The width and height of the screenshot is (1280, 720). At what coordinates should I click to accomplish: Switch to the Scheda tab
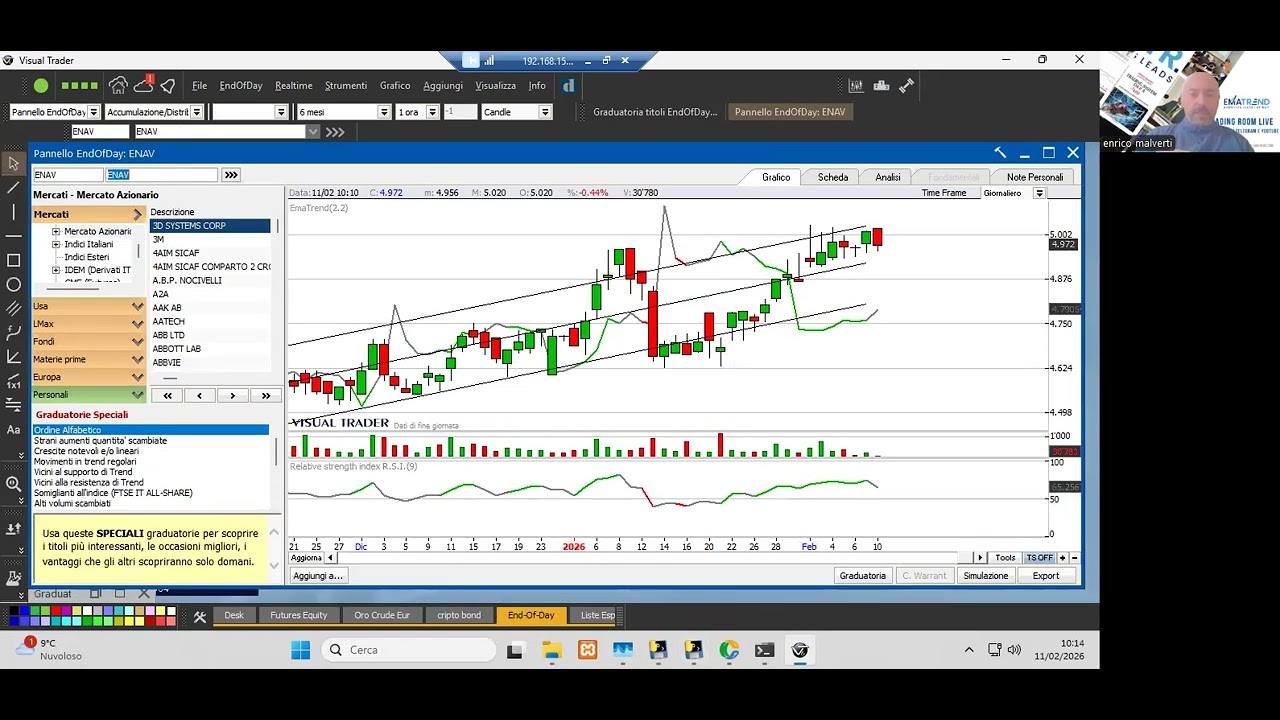(833, 177)
